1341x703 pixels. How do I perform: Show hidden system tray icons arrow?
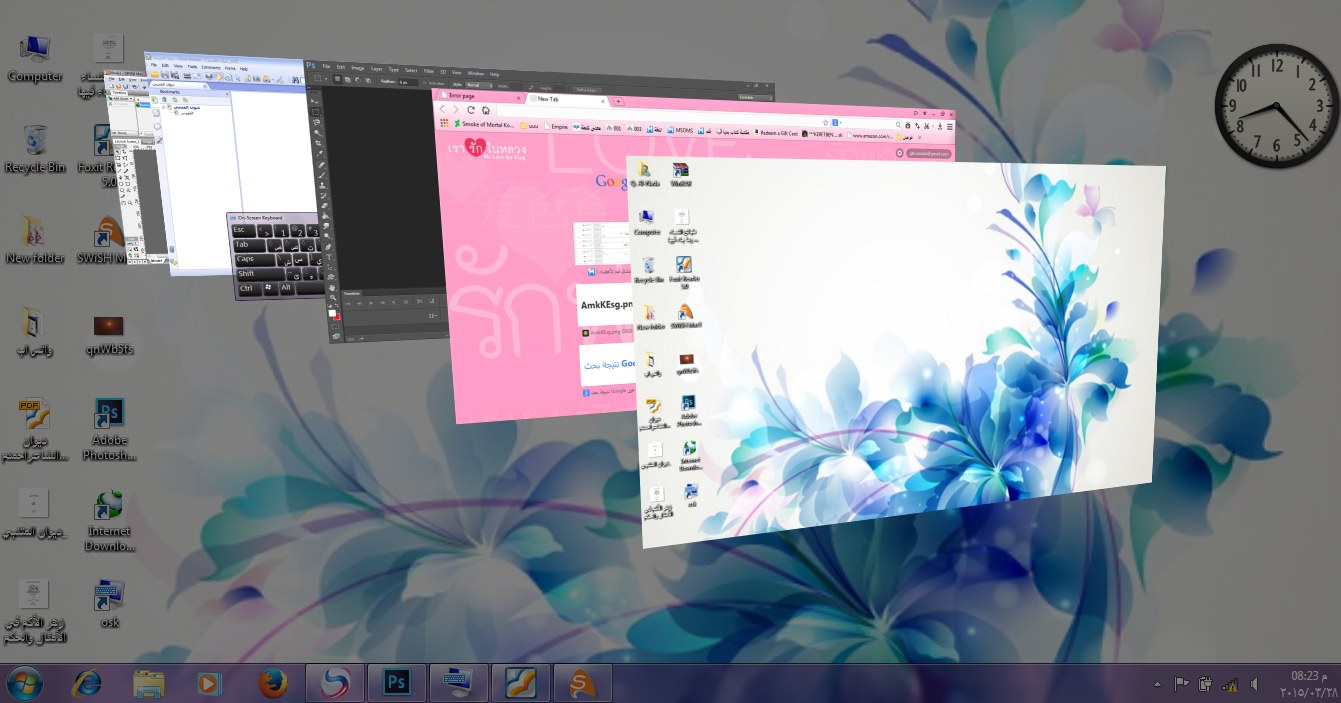(x=1158, y=684)
